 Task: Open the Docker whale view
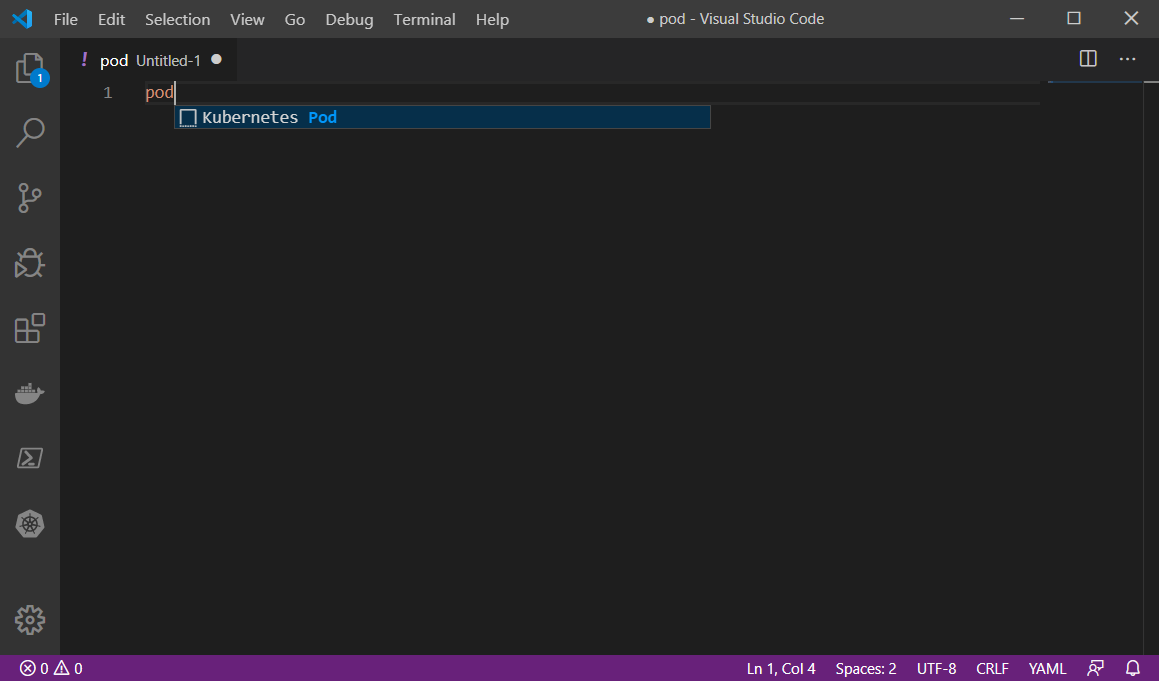(30, 393)
